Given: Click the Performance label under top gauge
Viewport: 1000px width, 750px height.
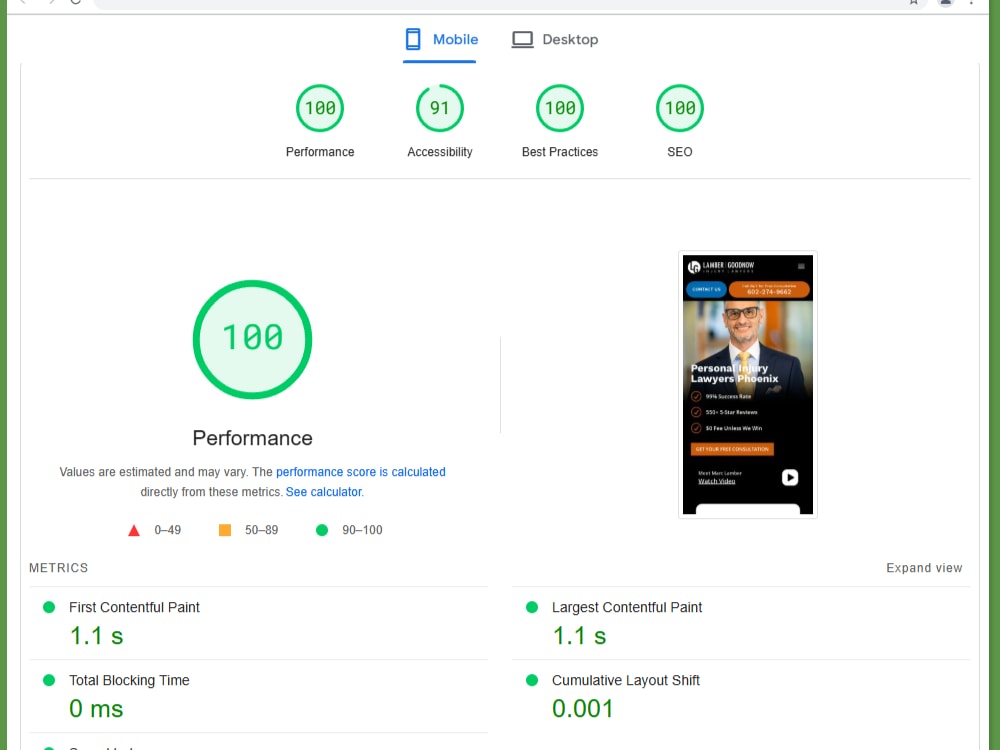Looking at the screenshot, I should (x=320, y=152).
